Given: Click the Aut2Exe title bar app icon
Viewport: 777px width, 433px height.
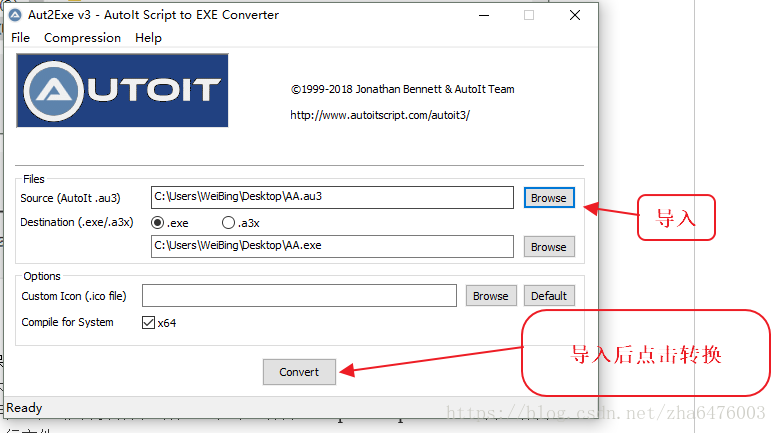Looking at the screenshot, I should coord(15,15).
